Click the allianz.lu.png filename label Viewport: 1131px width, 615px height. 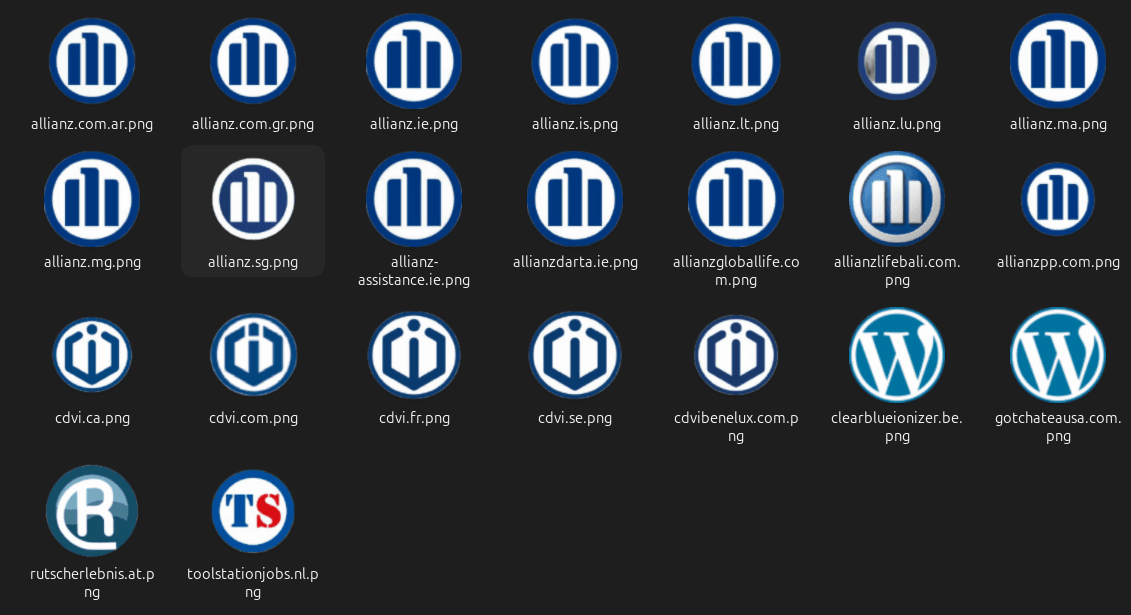[x=897, y=124]
